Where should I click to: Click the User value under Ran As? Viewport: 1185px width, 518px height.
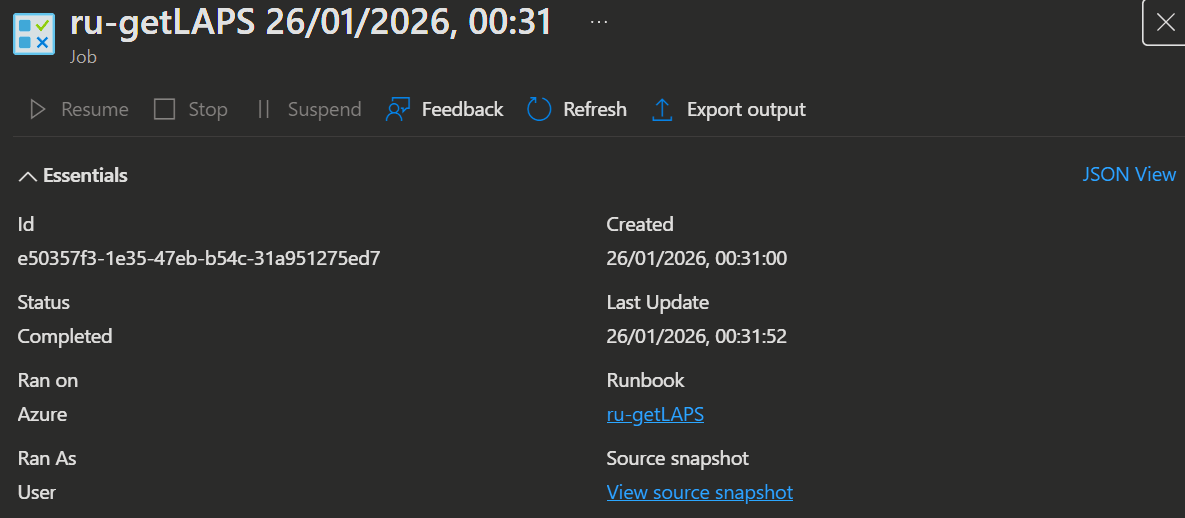coord(37,492)
